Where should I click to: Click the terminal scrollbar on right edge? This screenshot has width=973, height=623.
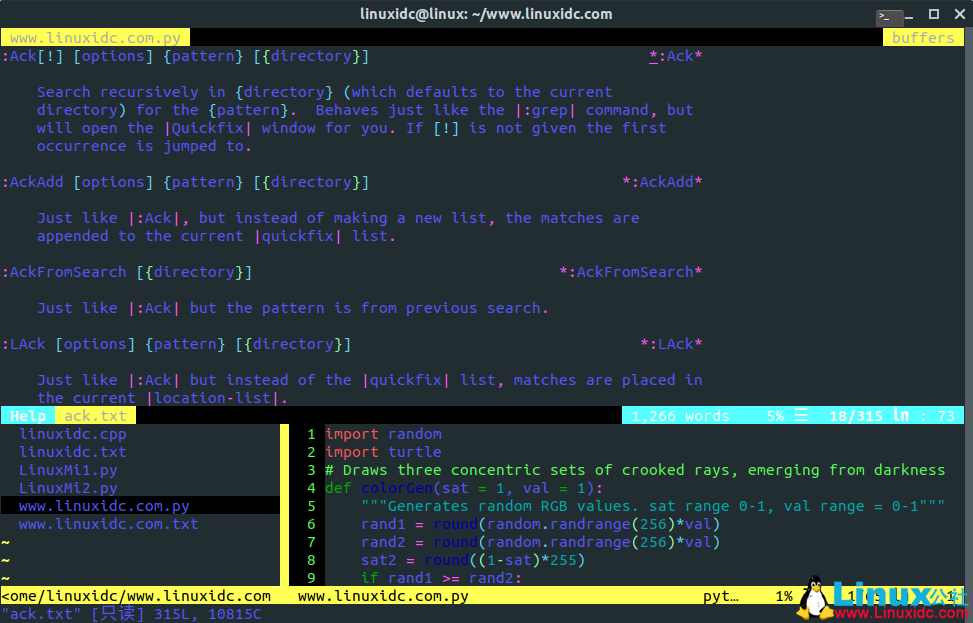968,300
